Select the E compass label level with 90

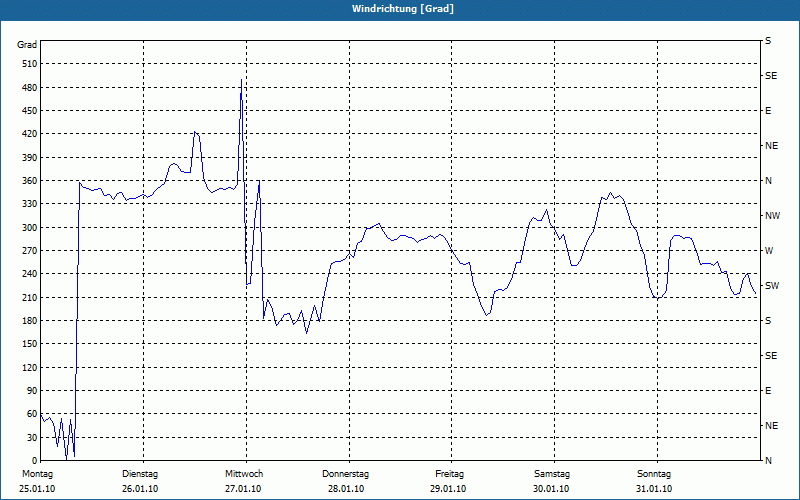point(768,391)
